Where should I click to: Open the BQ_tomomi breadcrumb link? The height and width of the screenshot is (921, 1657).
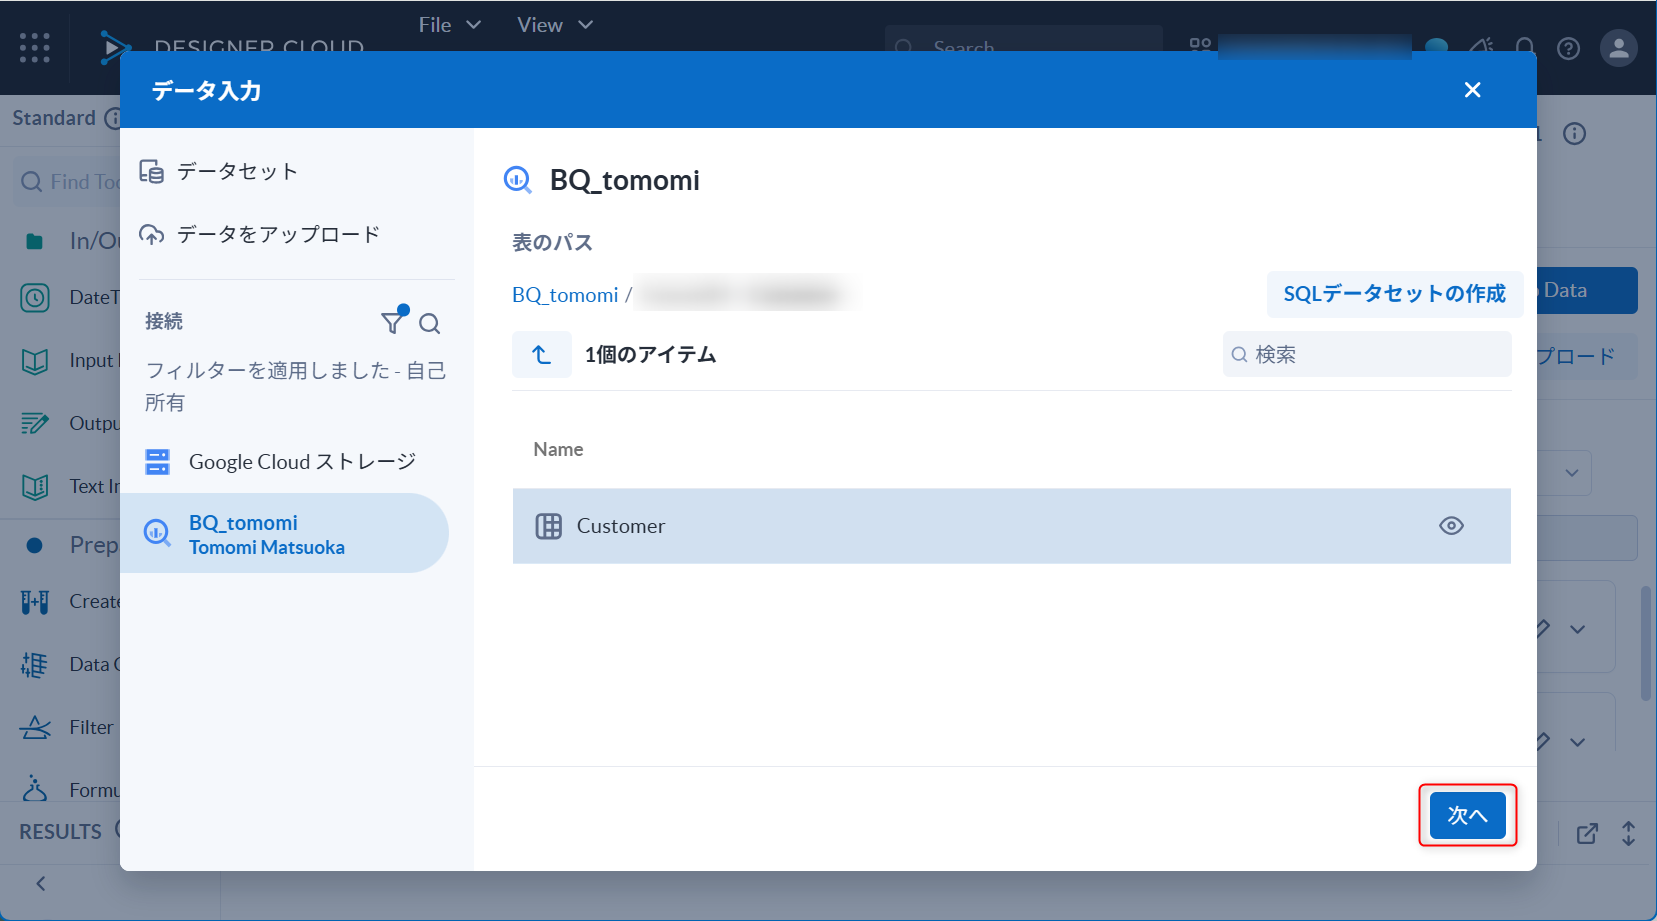[565, 294]
